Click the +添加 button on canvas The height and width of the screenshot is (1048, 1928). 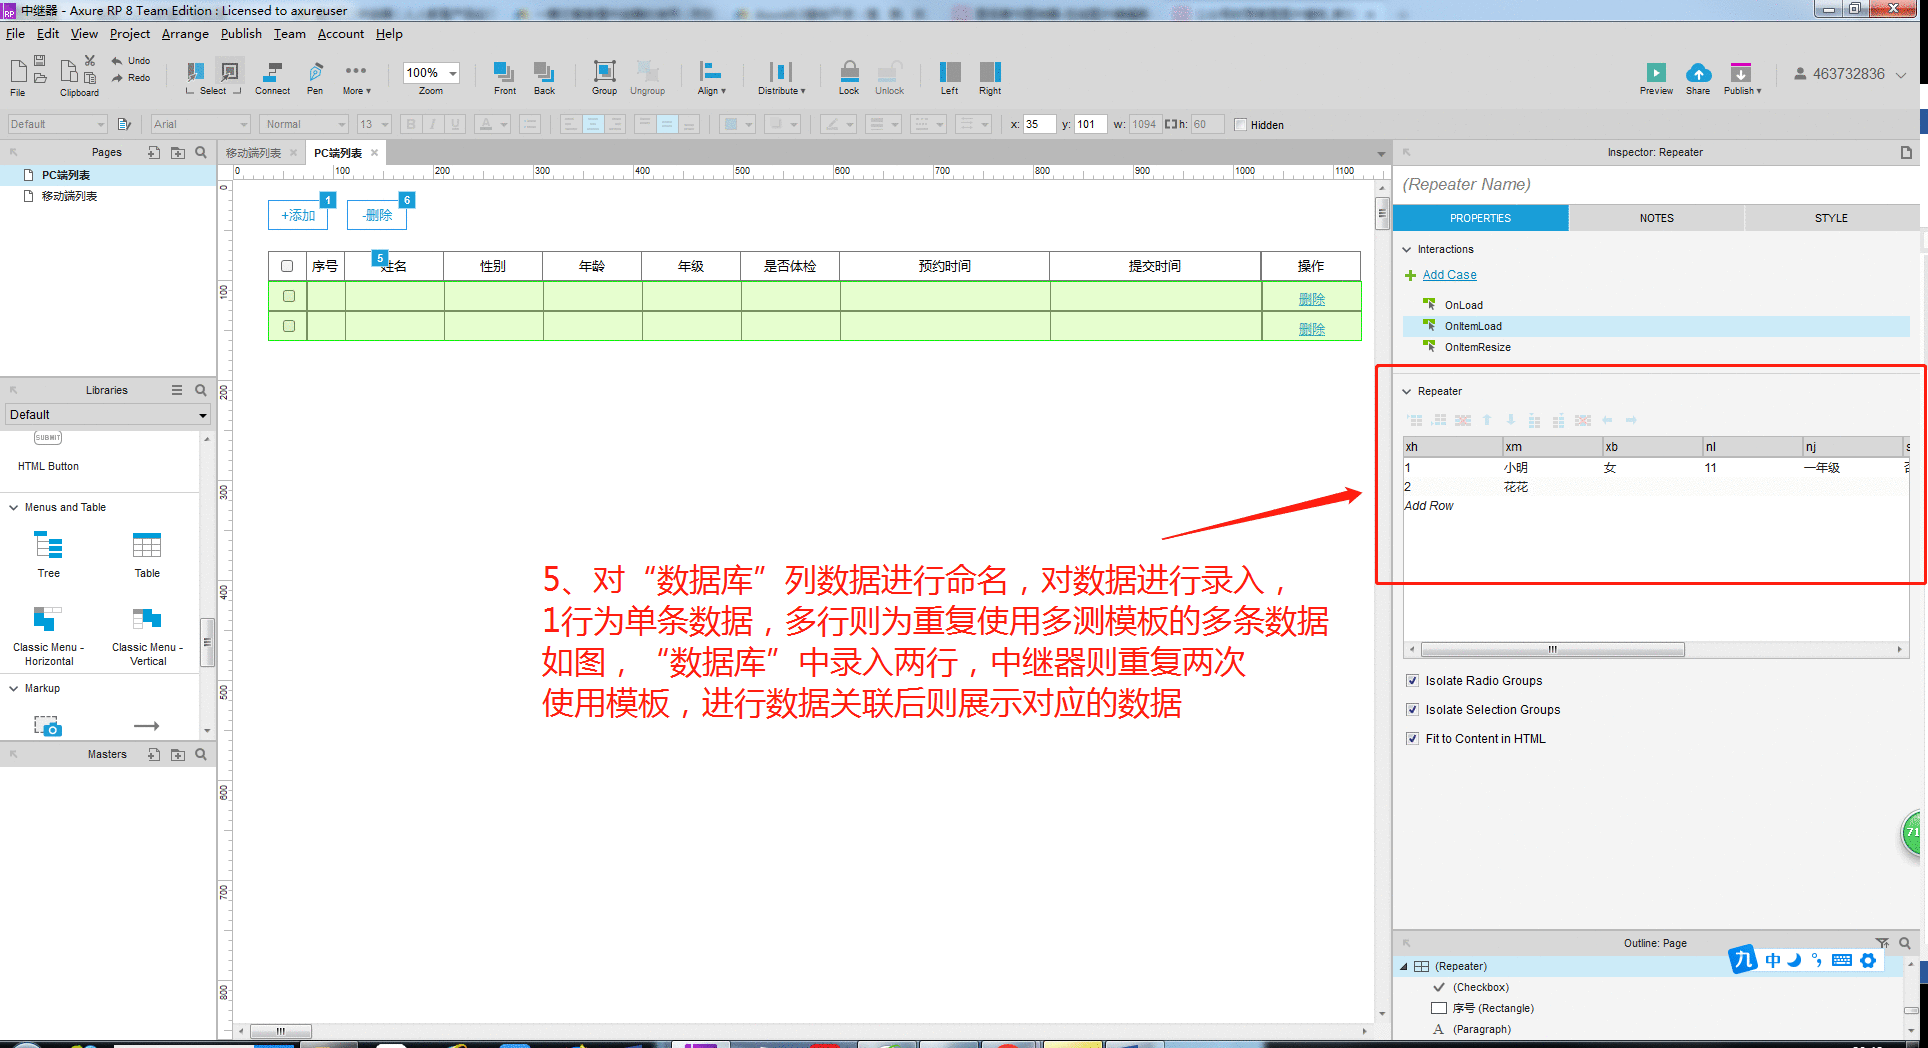click(x=298, y=215)
